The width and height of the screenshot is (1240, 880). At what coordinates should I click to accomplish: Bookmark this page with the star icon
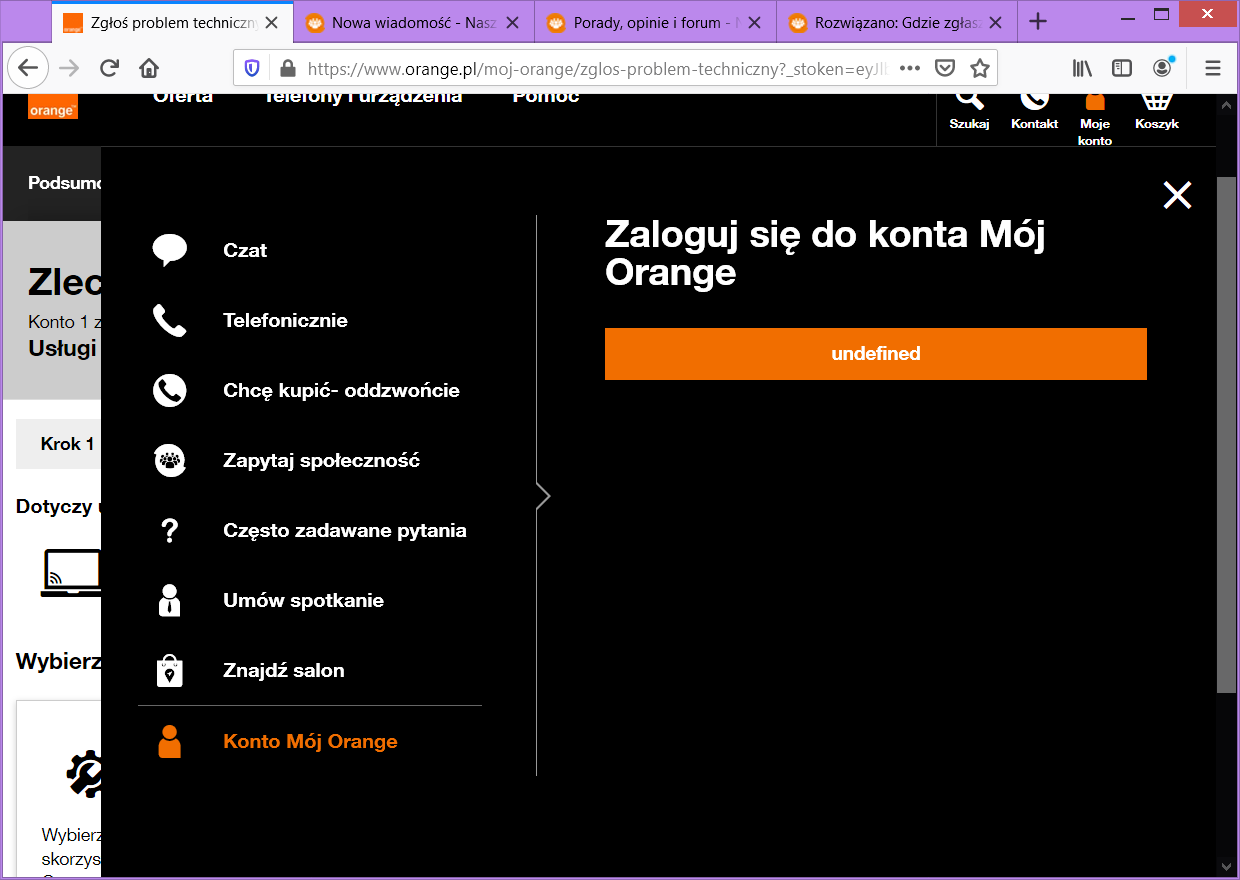[x=979, y=68]
